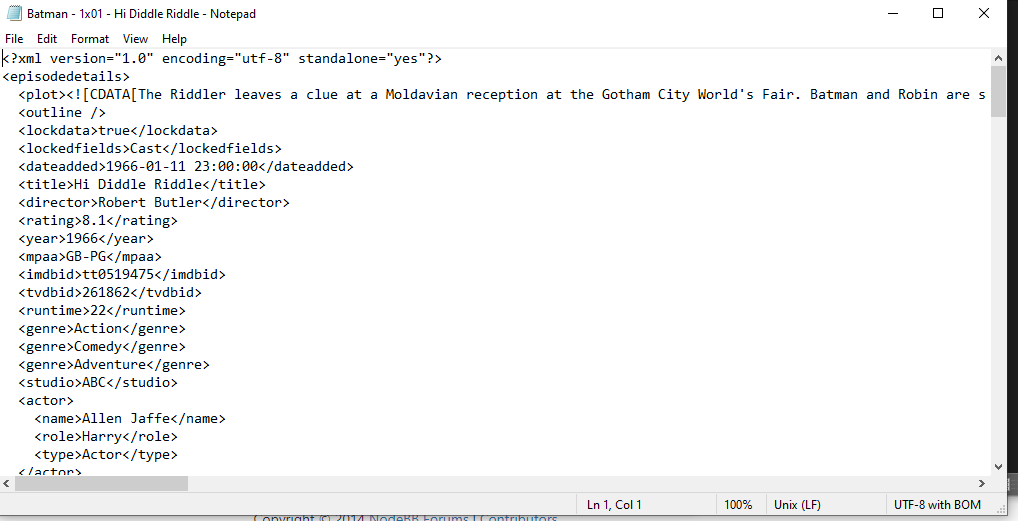Click the genre Comedy line
The image size is (1018, 521).
click(x=102, y=347)
